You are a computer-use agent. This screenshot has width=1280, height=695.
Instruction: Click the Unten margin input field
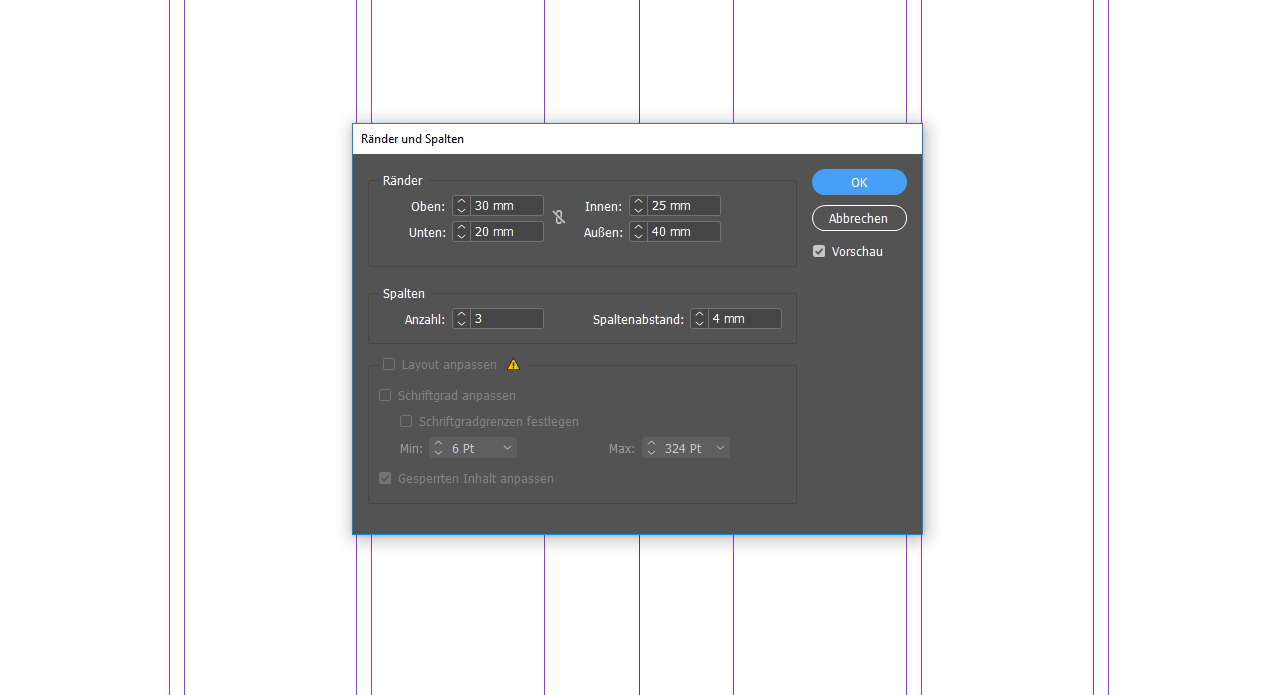click(507, 232)
